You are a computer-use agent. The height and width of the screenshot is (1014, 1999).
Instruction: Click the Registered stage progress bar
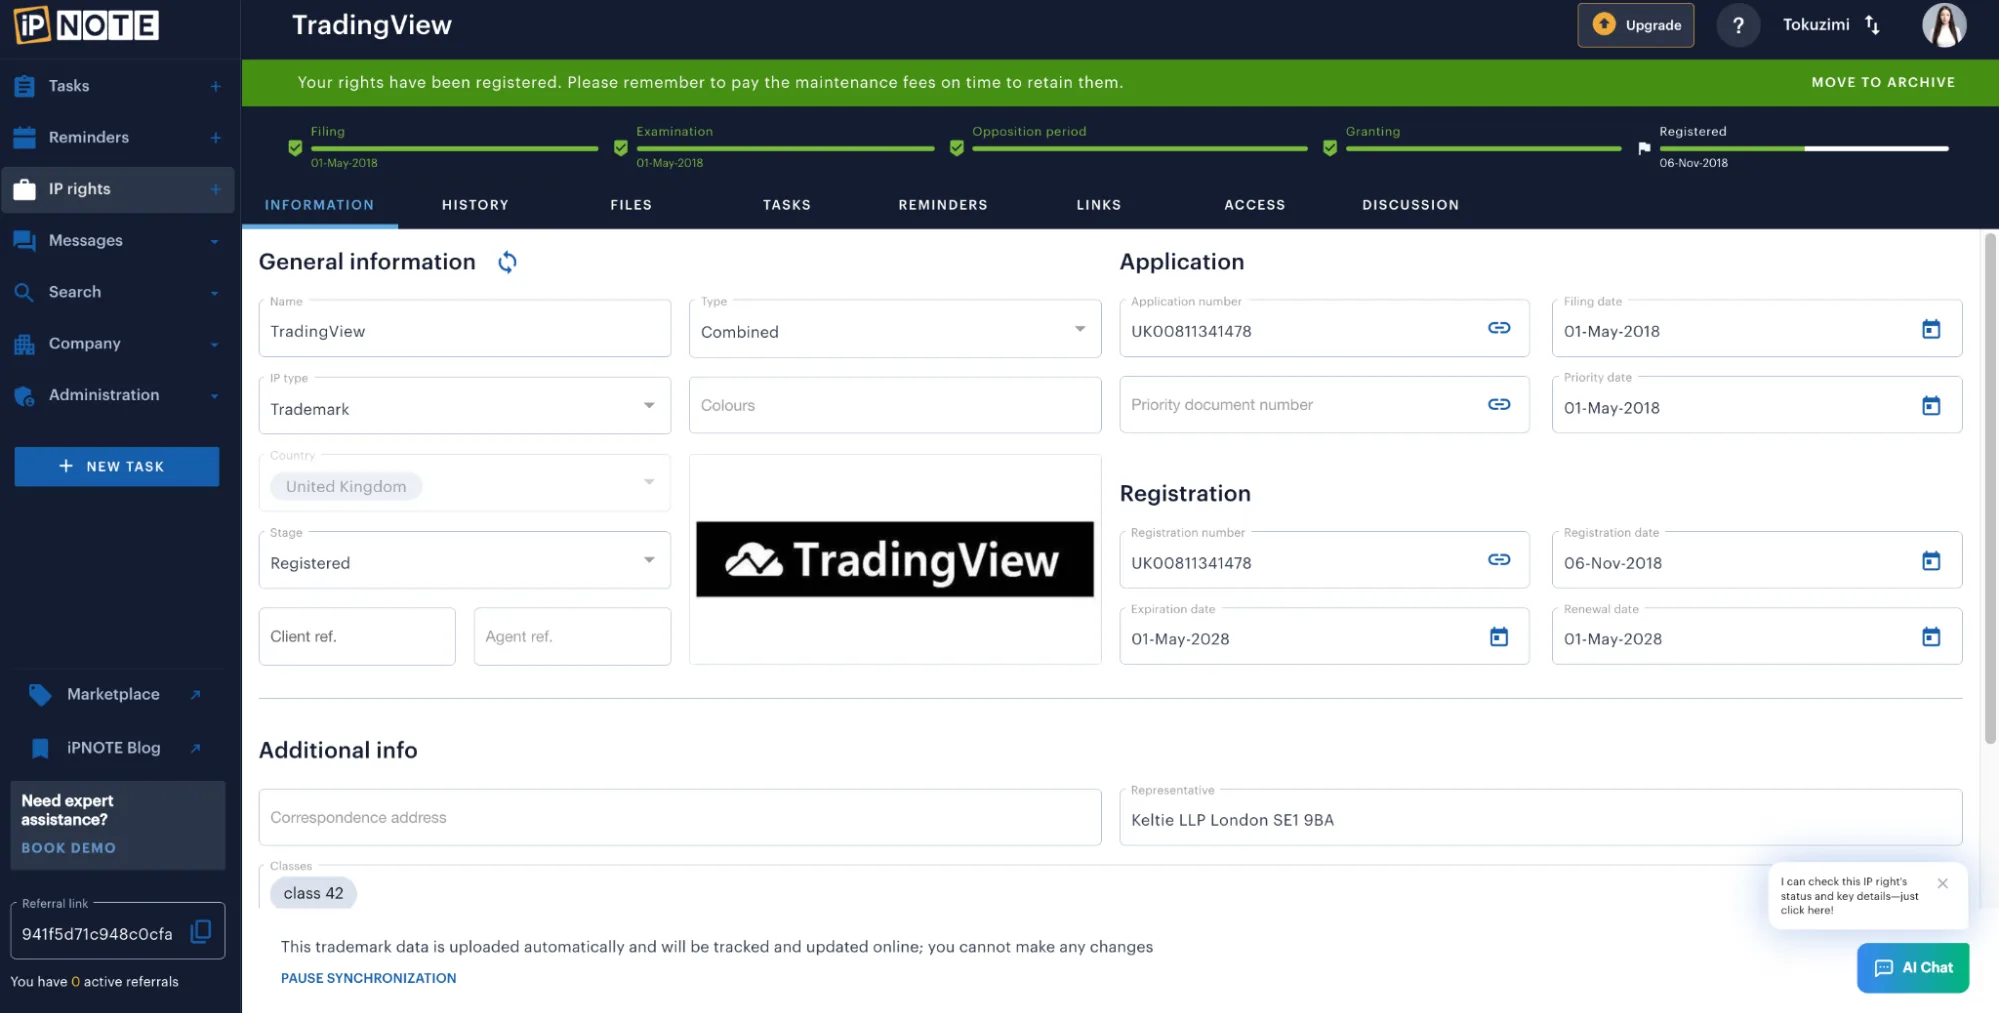click(x=1802, y=148)
